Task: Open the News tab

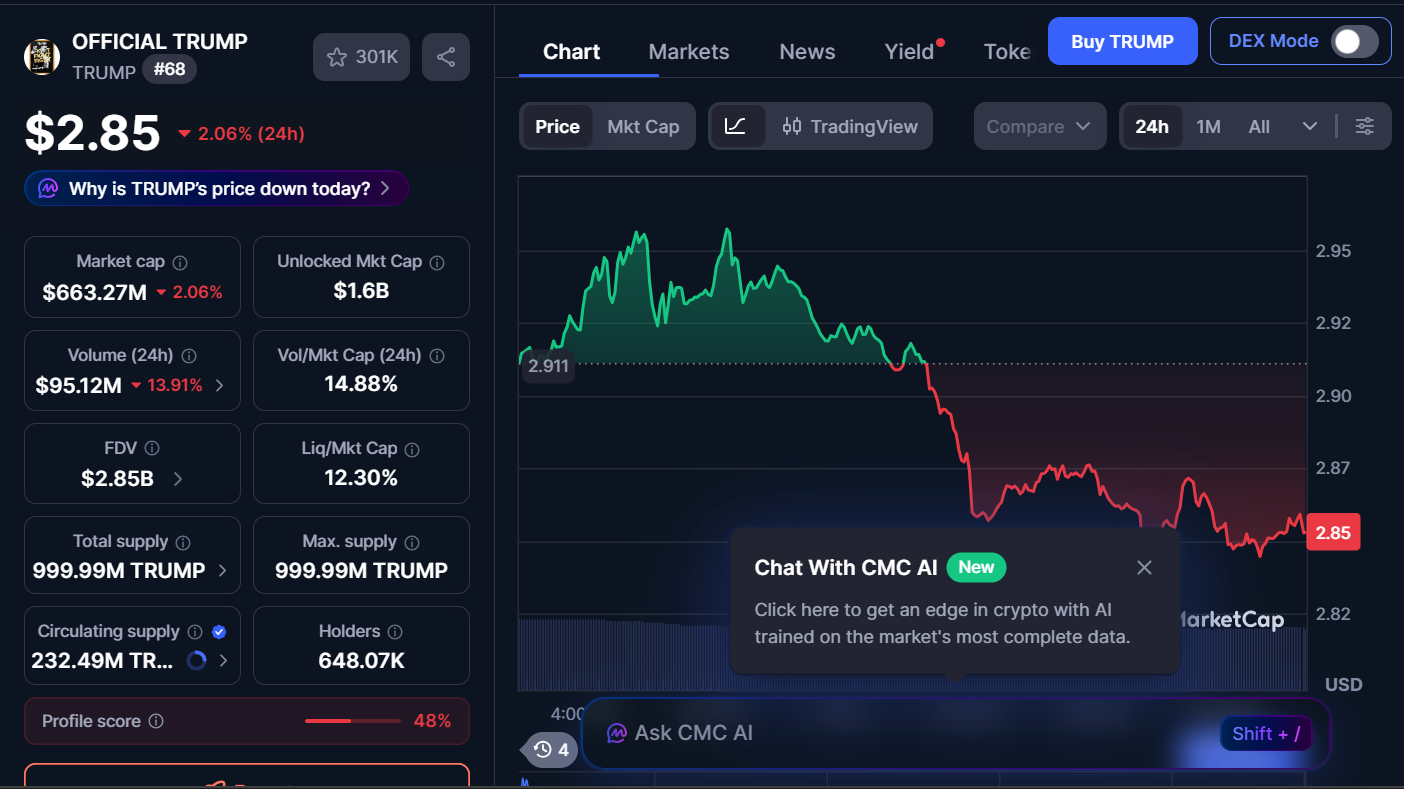Action: tap(807, 52)
